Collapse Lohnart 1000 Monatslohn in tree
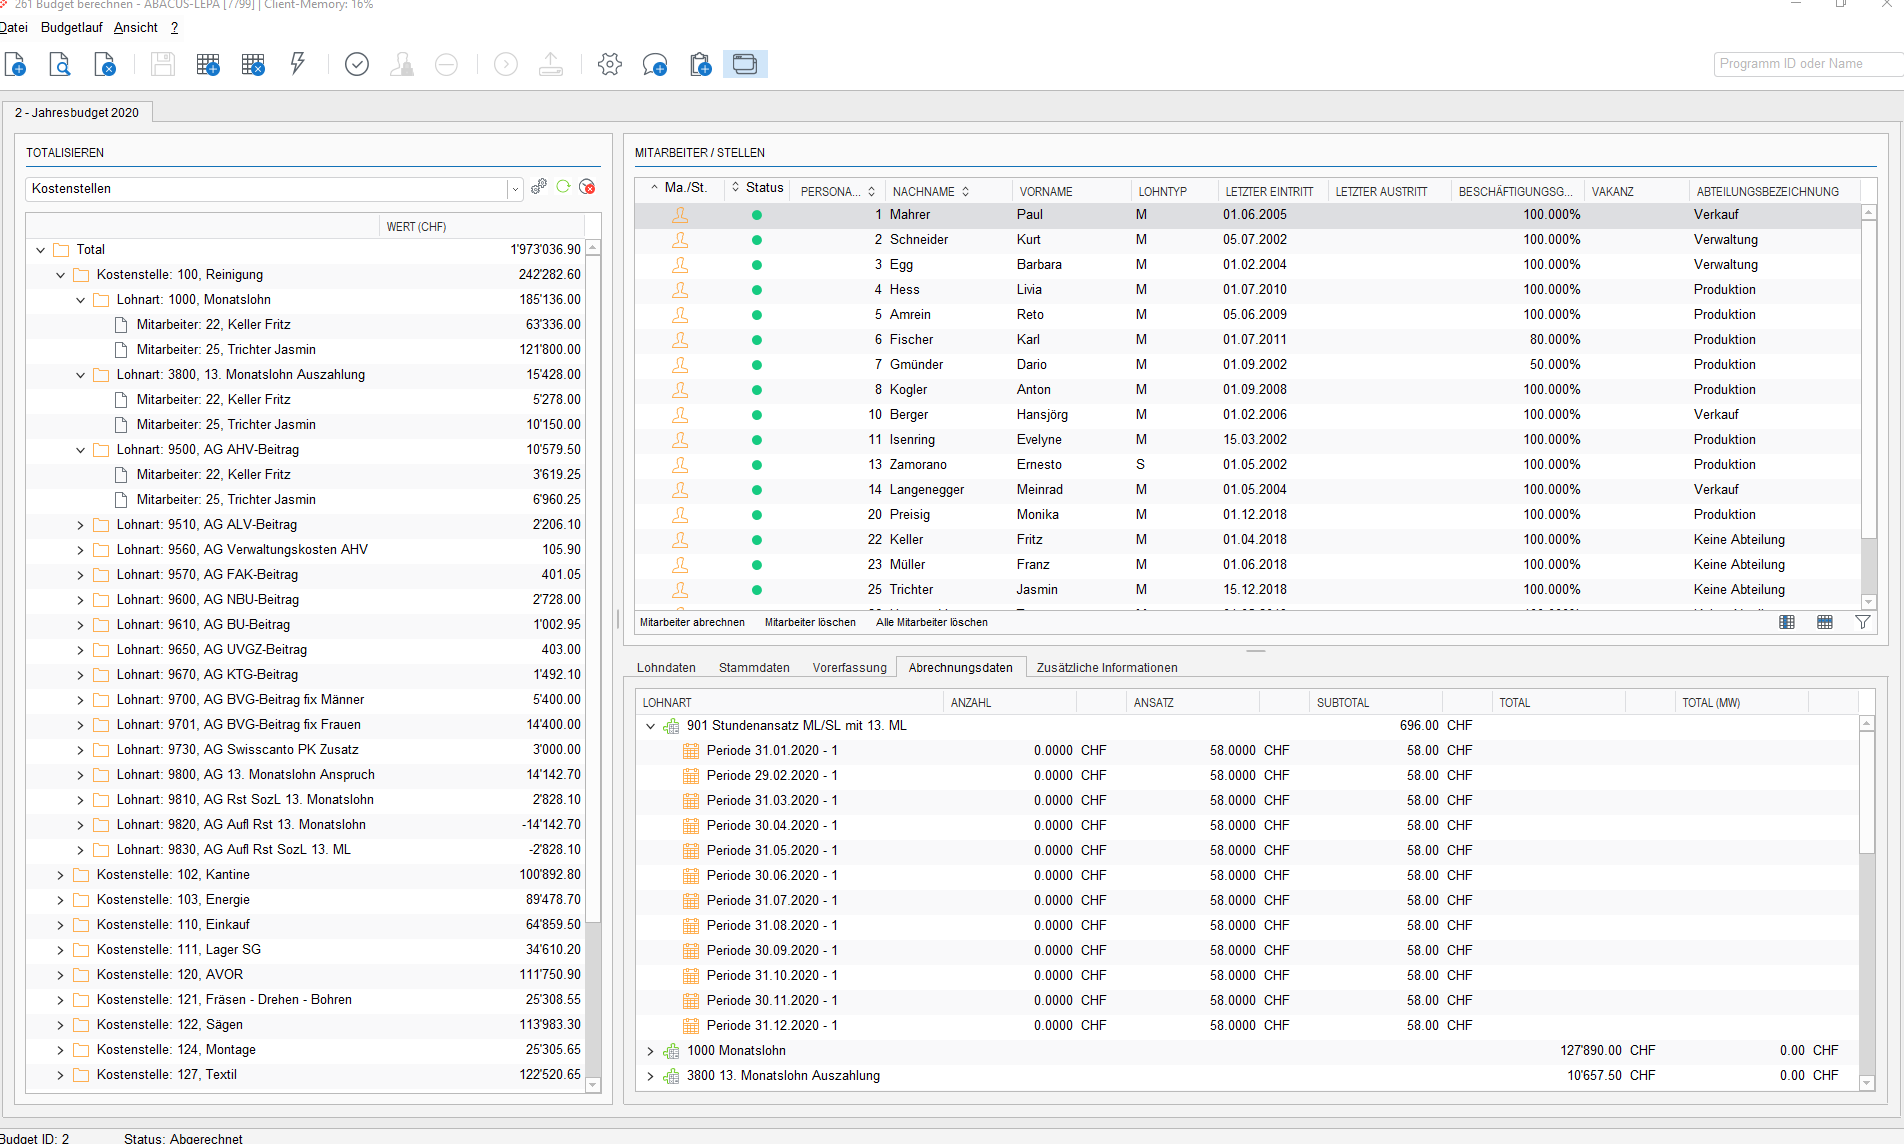Screen dimensions: 1904x1144 click(x=81, y=300)
